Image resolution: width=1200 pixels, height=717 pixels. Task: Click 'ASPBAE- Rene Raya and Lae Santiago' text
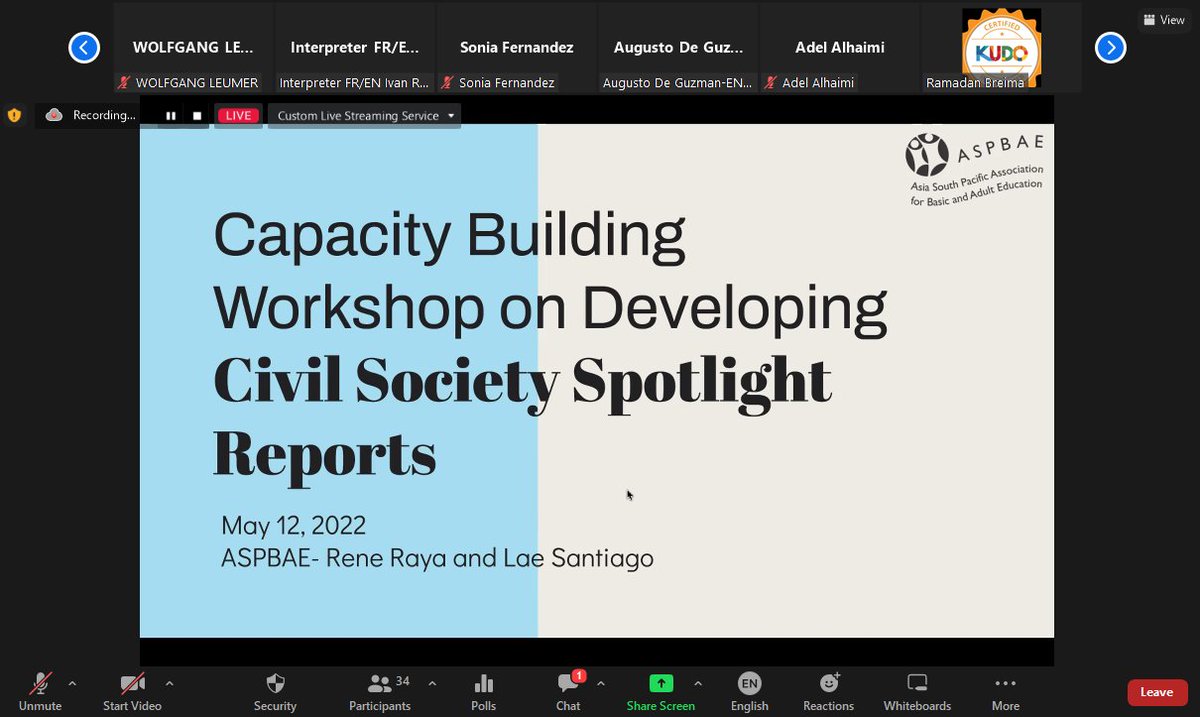pos(437,558)
